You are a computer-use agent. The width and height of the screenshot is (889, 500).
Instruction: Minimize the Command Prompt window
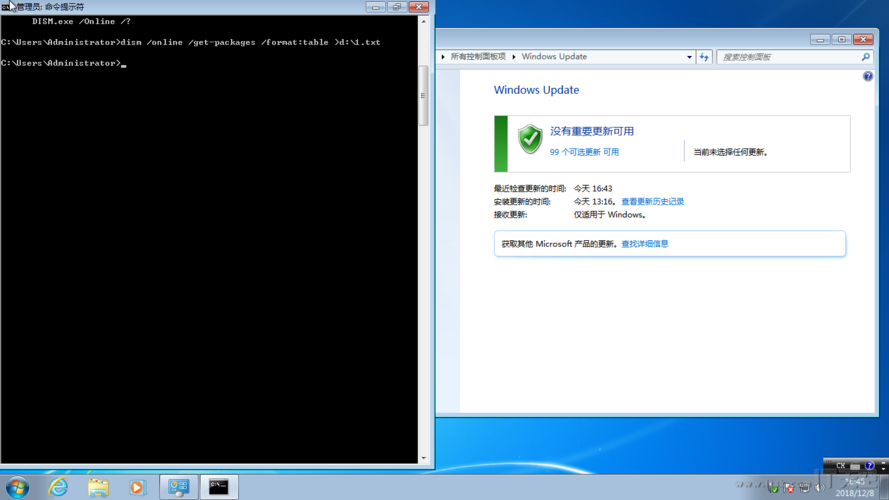375,7
